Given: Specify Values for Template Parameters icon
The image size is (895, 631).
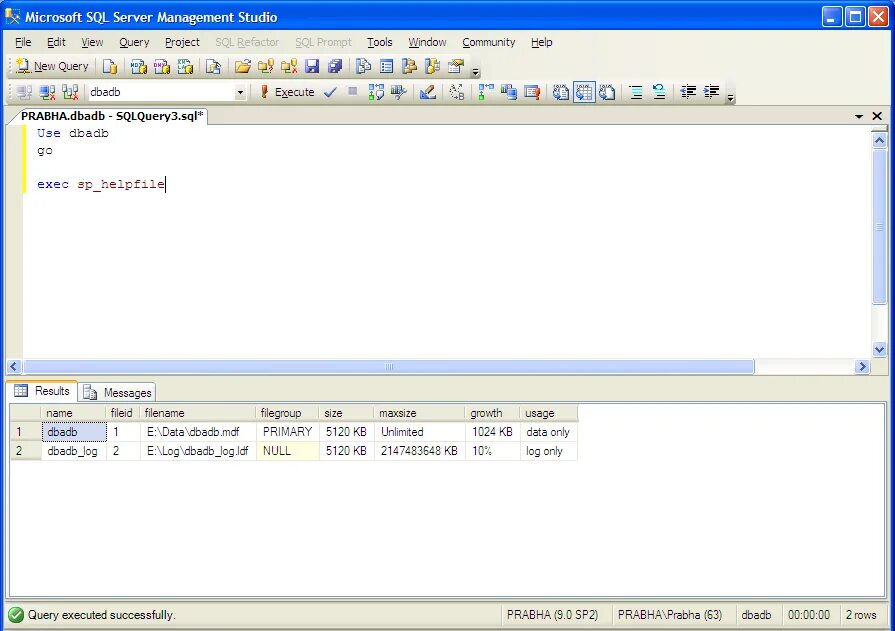Looking at the screenshot, I should [457, 92].
